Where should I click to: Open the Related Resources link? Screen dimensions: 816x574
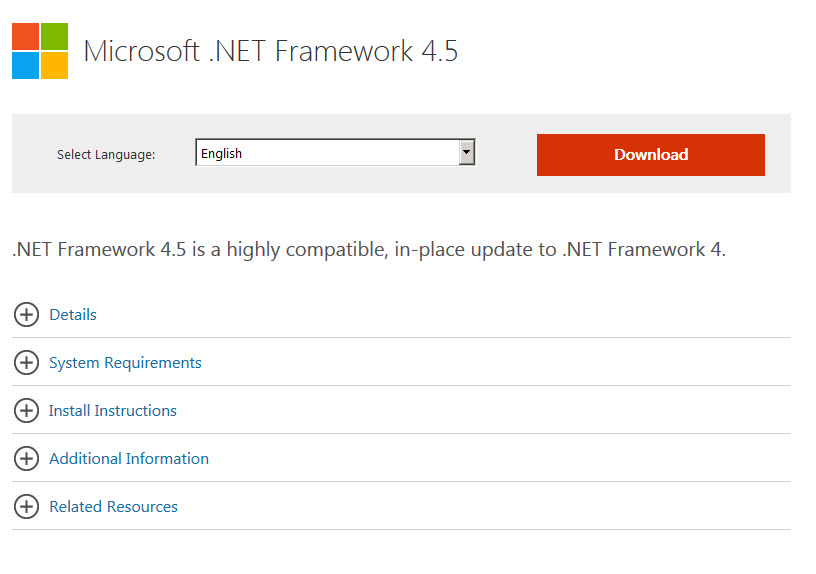[113, 506]
